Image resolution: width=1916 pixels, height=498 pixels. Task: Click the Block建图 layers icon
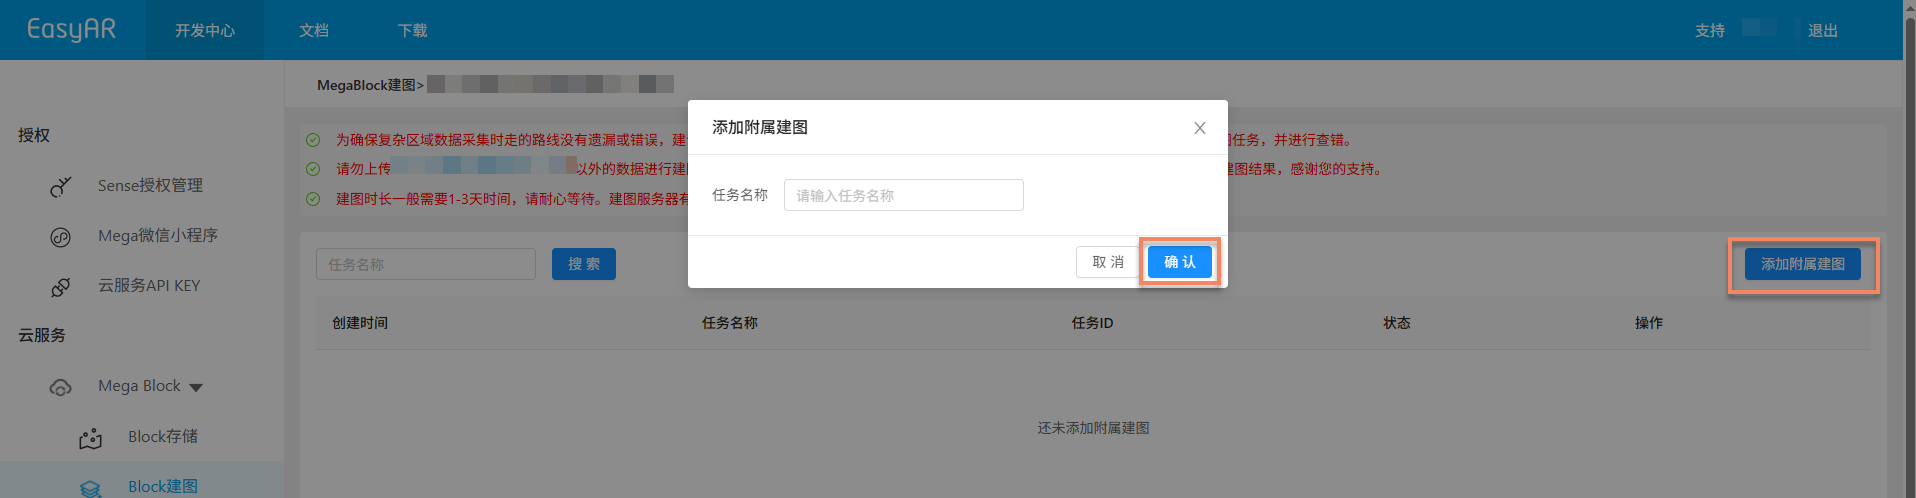click(91, 487)
